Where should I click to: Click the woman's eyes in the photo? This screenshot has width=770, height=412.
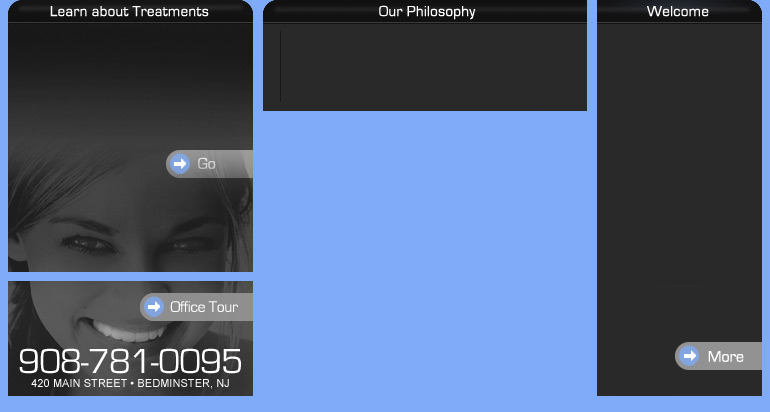pos(142,244)
